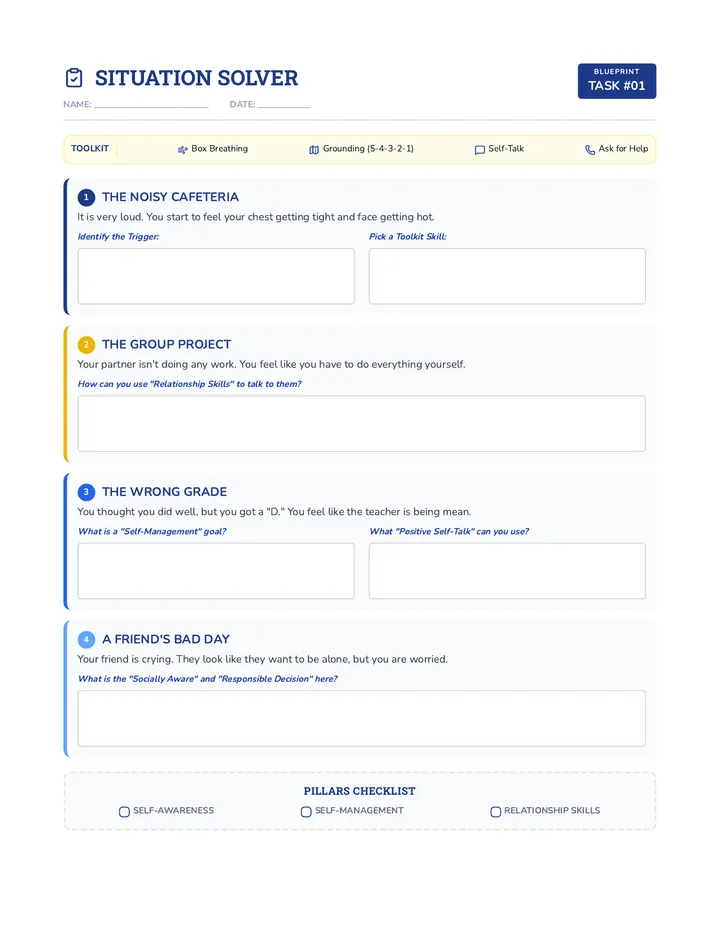The image size is (720, 932).
Task: Click the Pick a Toolkit Skill answer box
Action: tap(507, 276)
